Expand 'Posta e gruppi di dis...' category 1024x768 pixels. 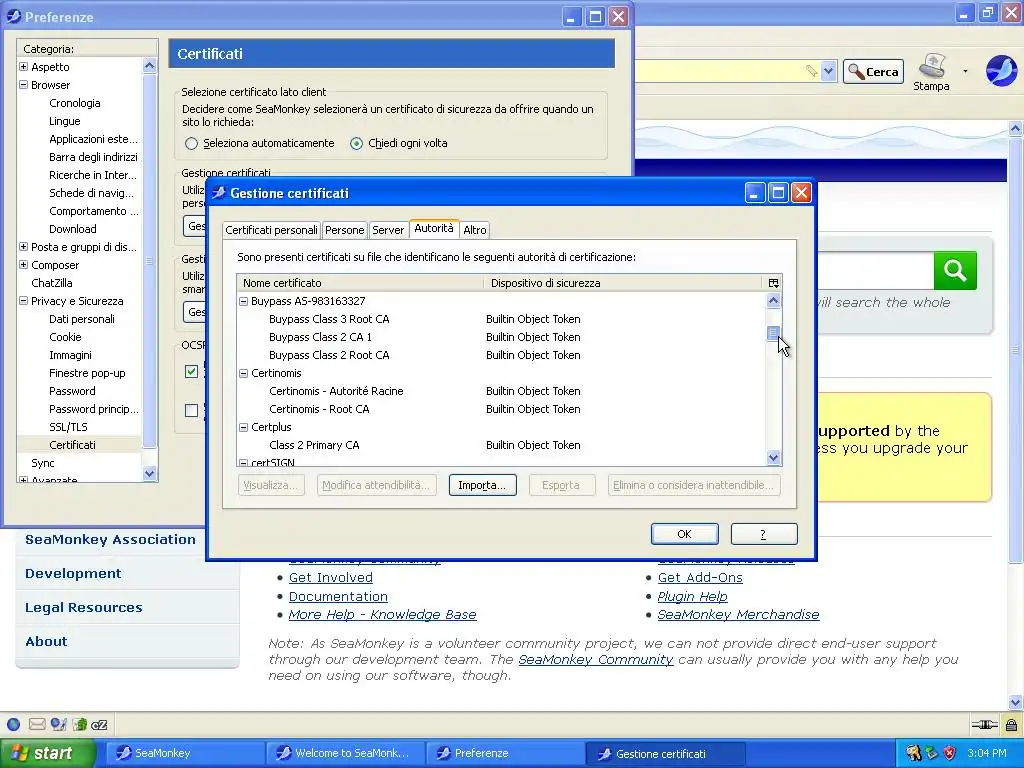pyautogui.click(x=24, y=247)
